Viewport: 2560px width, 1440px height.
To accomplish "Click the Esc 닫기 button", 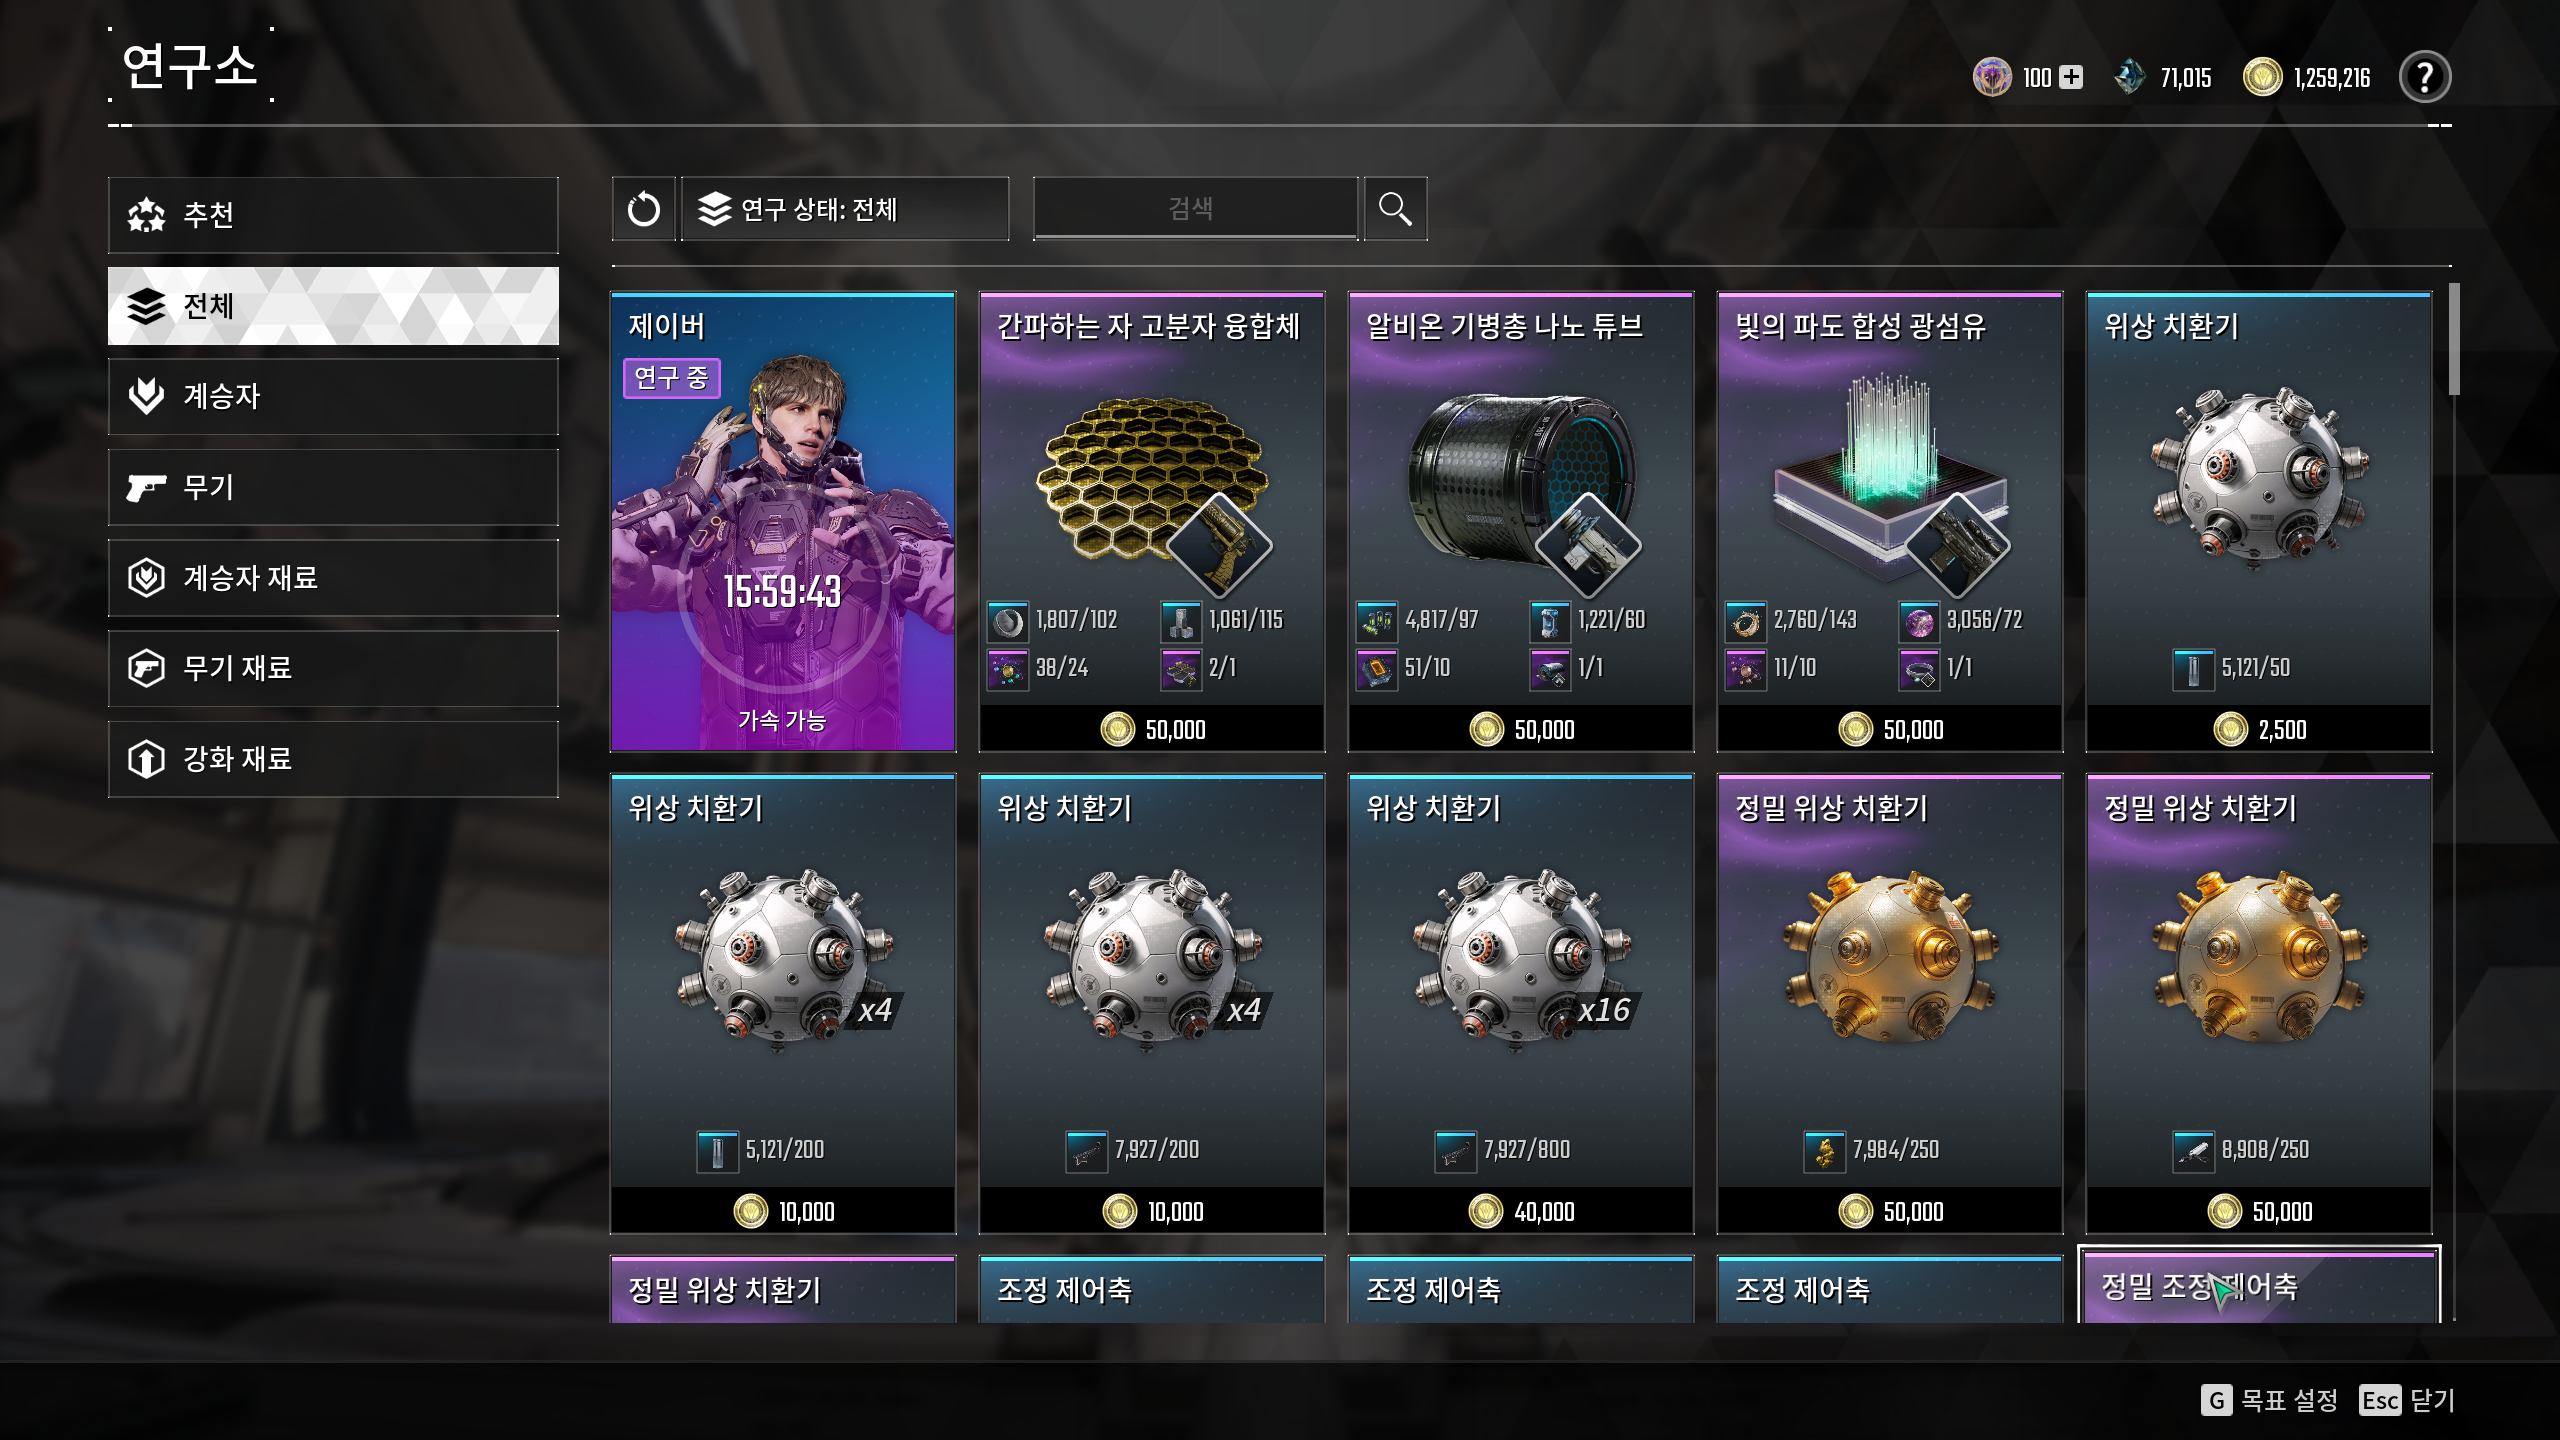I will (2407, 1400).
